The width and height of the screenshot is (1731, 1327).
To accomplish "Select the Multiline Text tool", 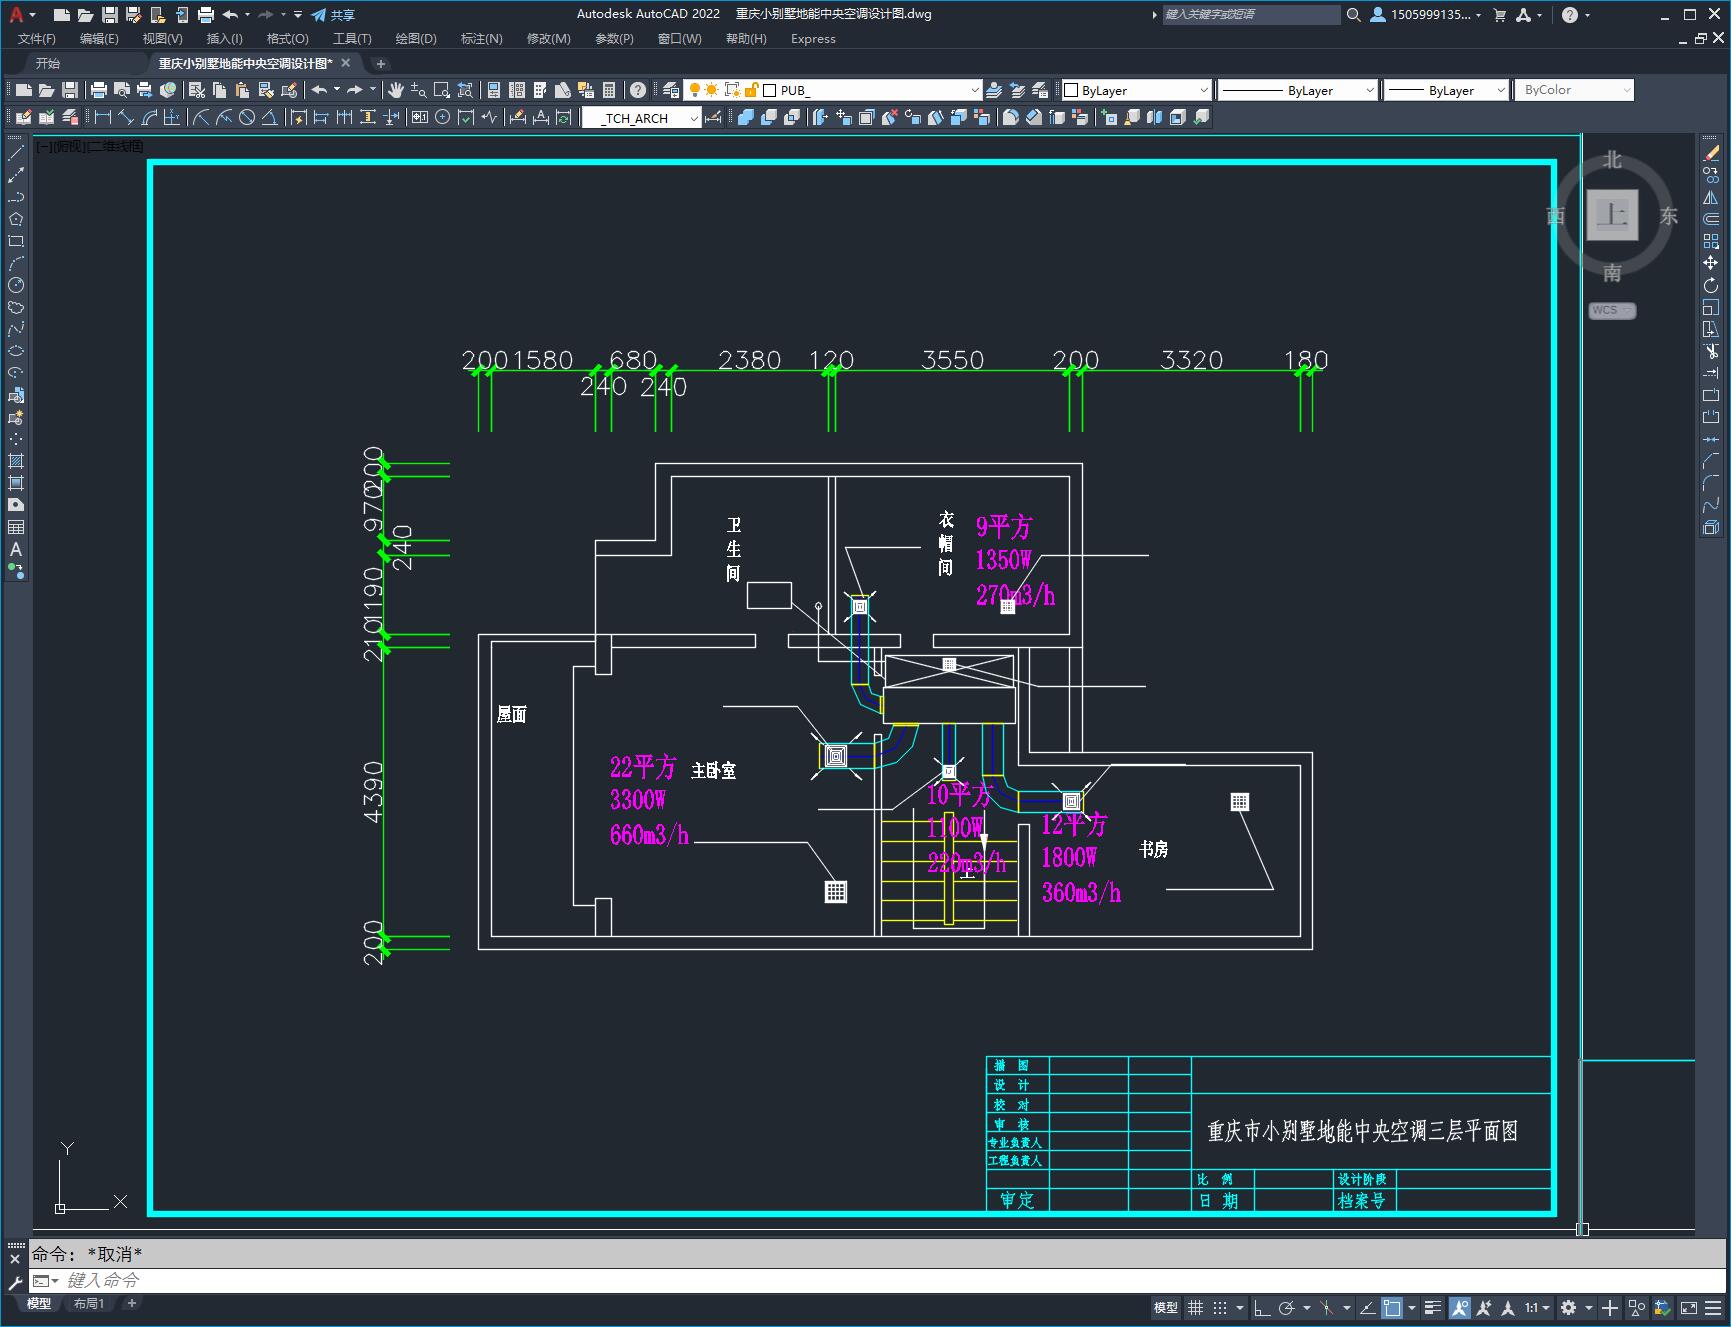I will pyautogui.click(x=16, y=549).
